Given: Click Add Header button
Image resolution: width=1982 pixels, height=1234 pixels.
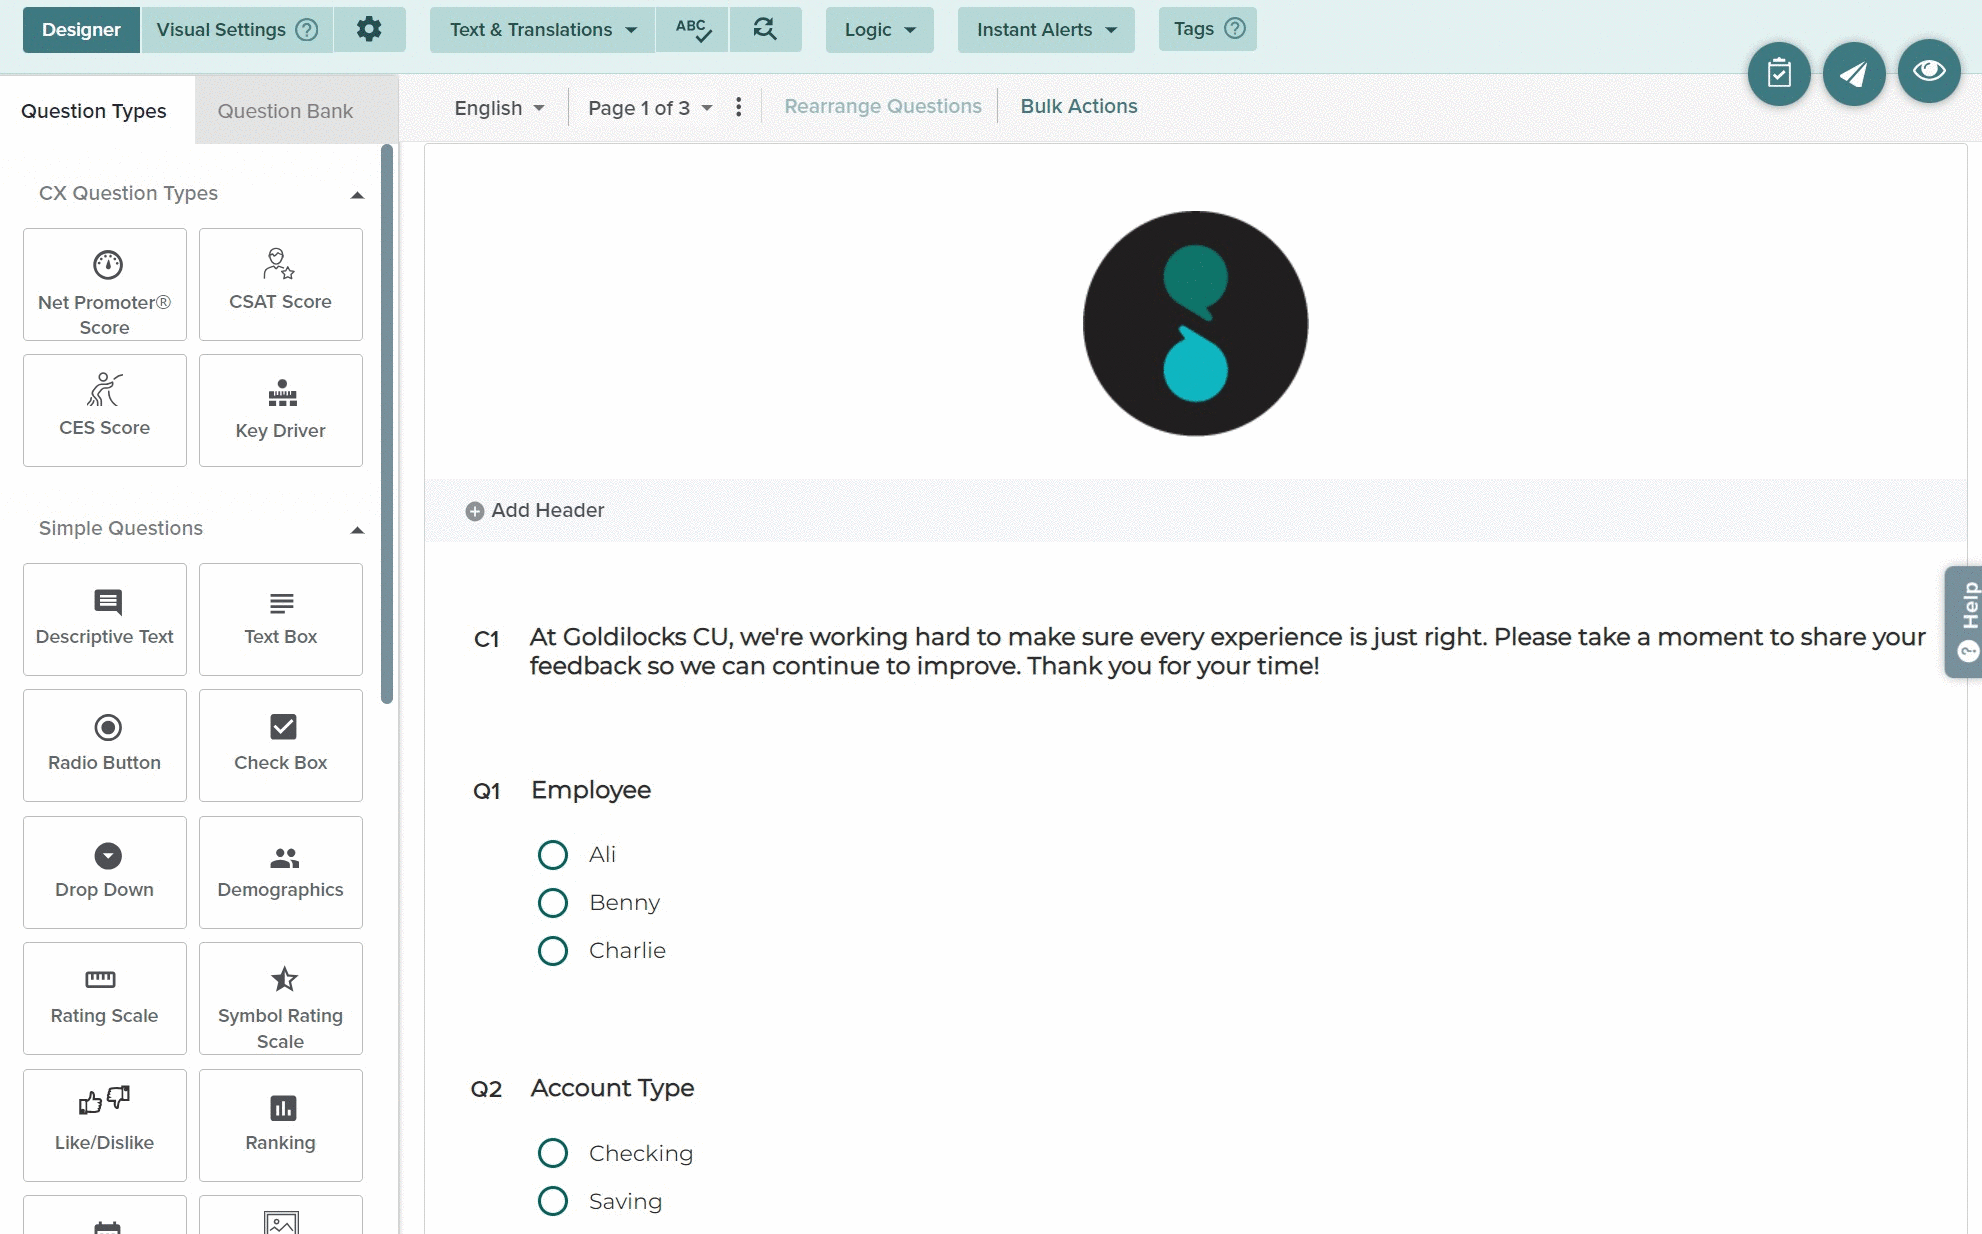Looking at the screenshot, I should click(535, 511).
